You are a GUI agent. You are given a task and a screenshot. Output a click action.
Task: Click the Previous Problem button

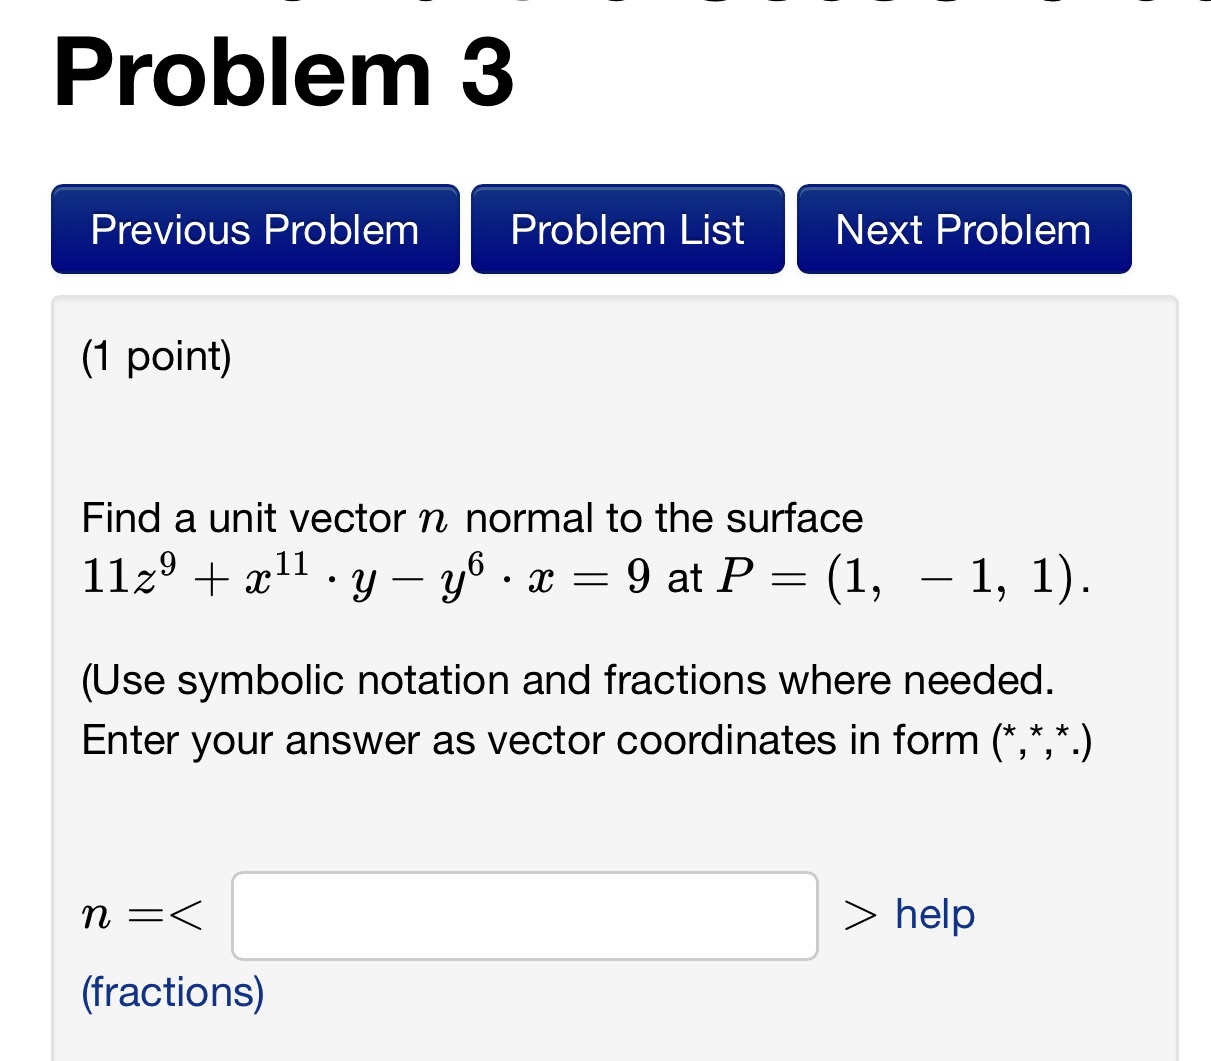(254, 229)
